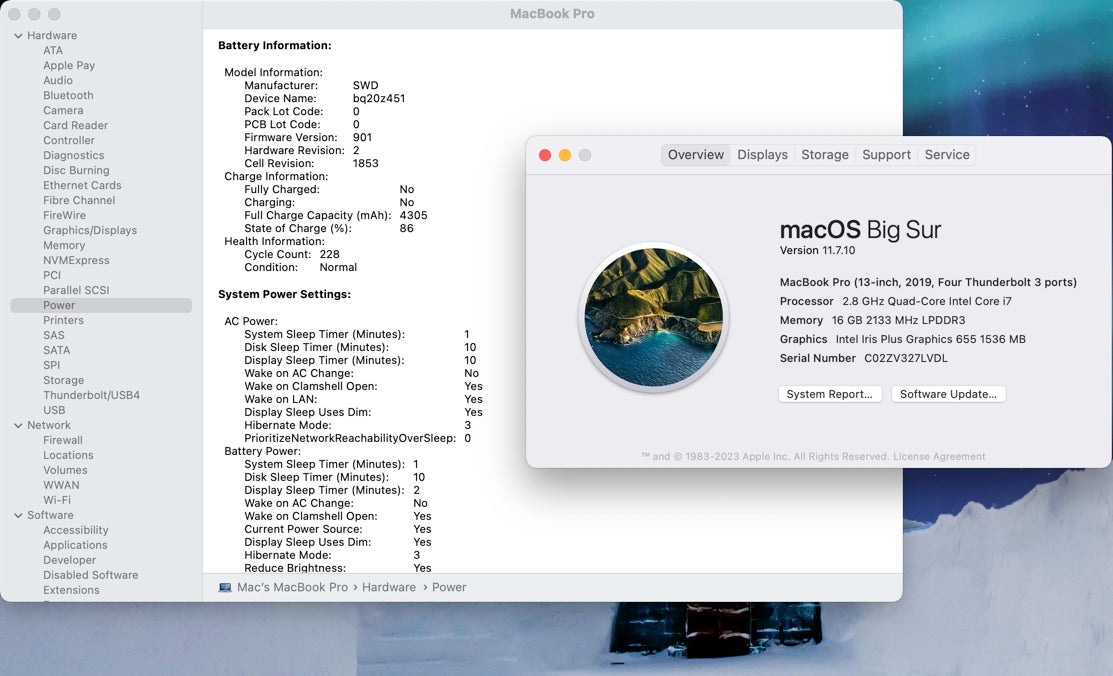Viewport: 1113px width, 676px height.
Task: Go to the Service tab
Action: (946, 155)
